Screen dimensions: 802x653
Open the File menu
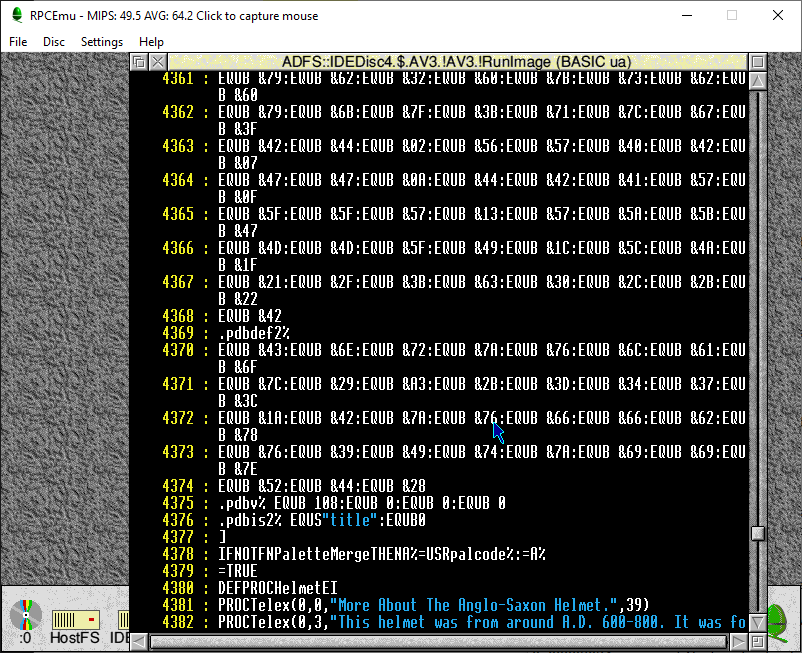tap(18, 42)
